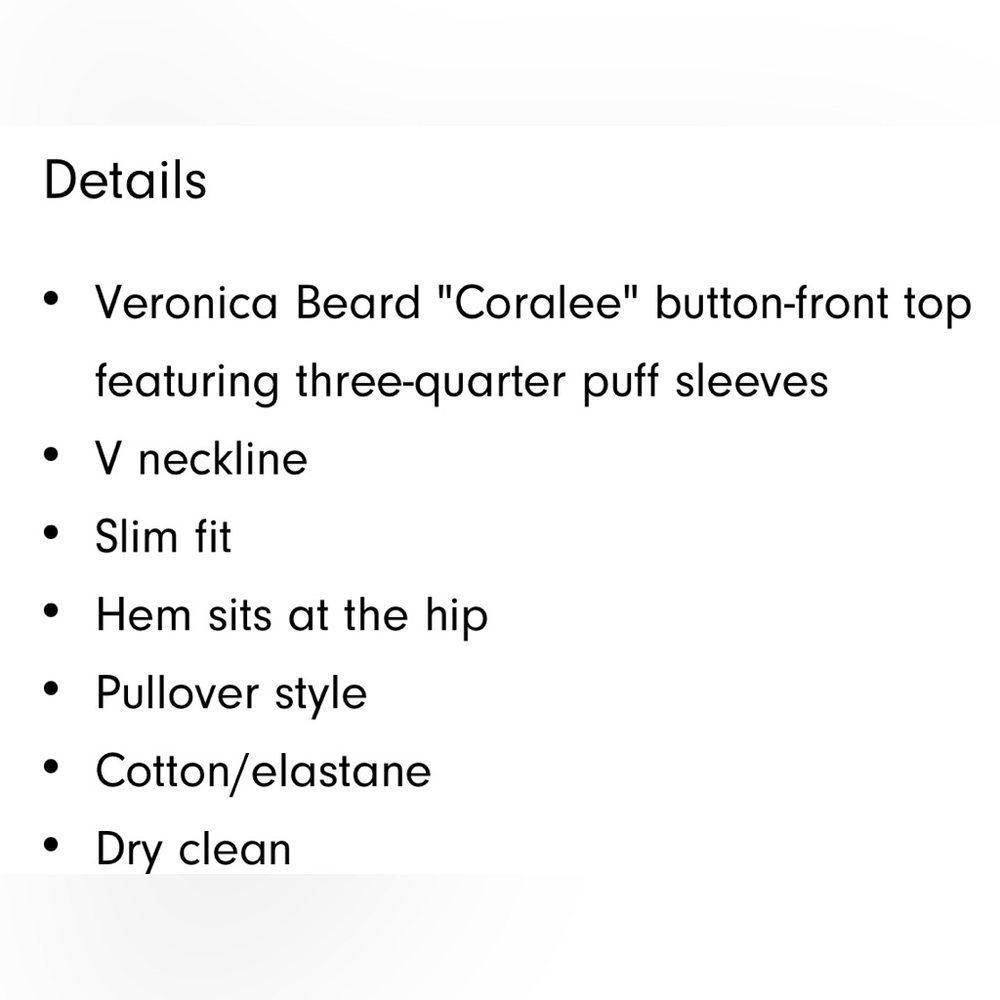The image size is (1000, 1000).
Task: Select the V neckline list item
Action: (201, 459)
